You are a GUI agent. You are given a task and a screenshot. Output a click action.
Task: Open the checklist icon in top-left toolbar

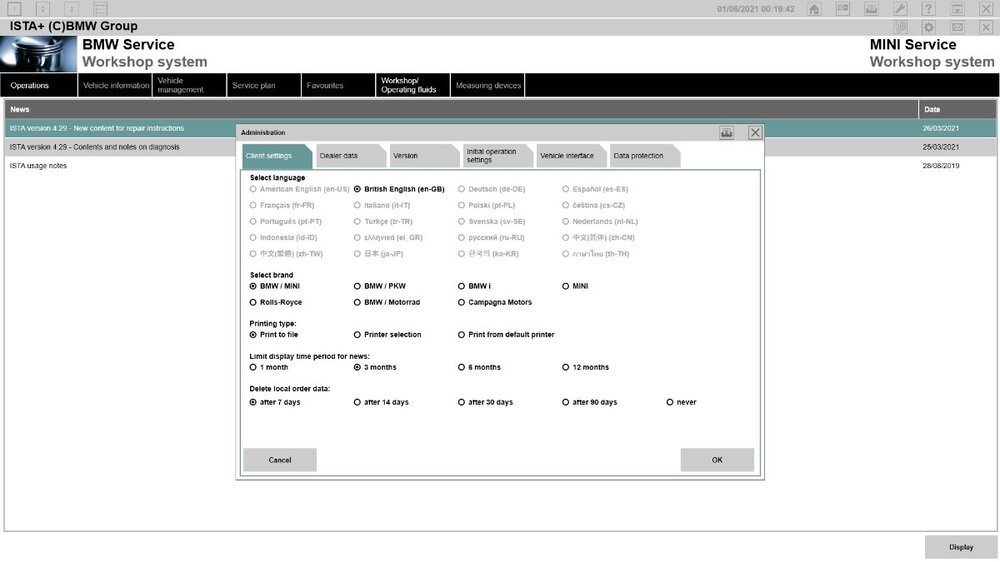(99, 9)
